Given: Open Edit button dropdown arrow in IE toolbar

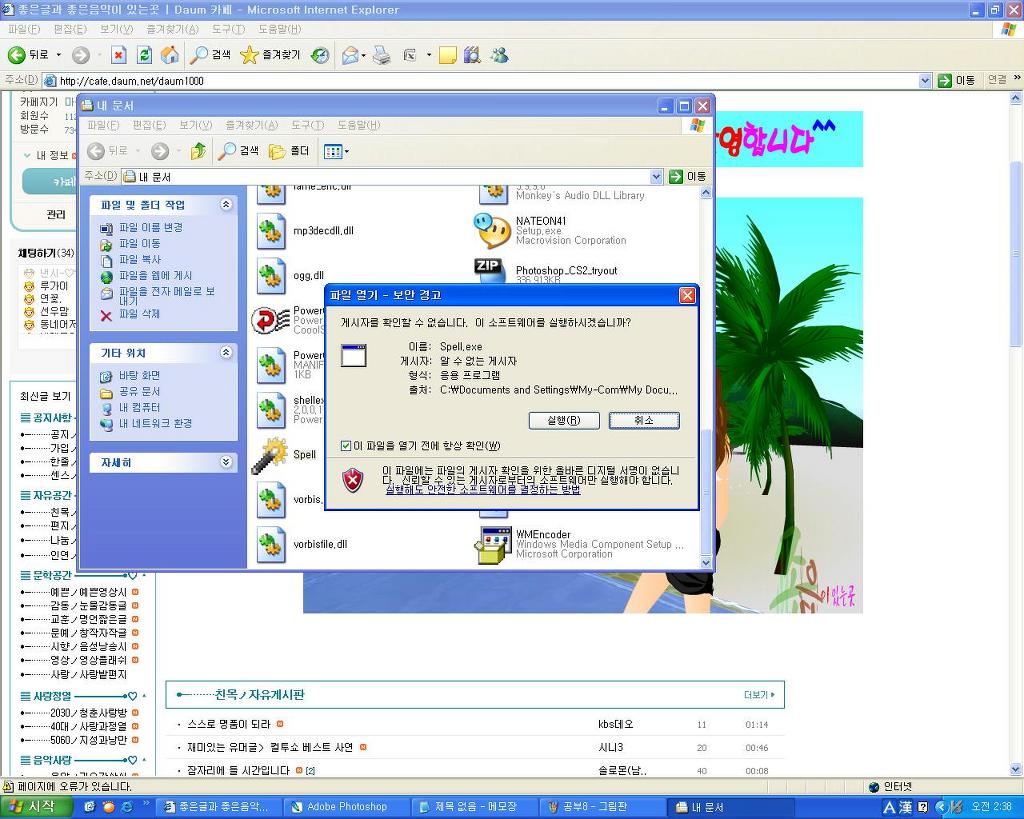Looking at the screenshot, I should pyautogui.click(x=429, y=55).
